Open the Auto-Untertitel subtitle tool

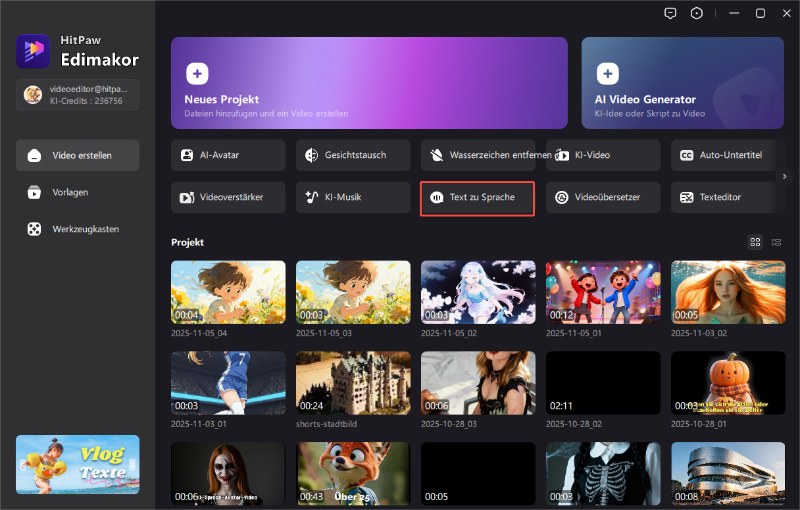[x=727, y=155]
